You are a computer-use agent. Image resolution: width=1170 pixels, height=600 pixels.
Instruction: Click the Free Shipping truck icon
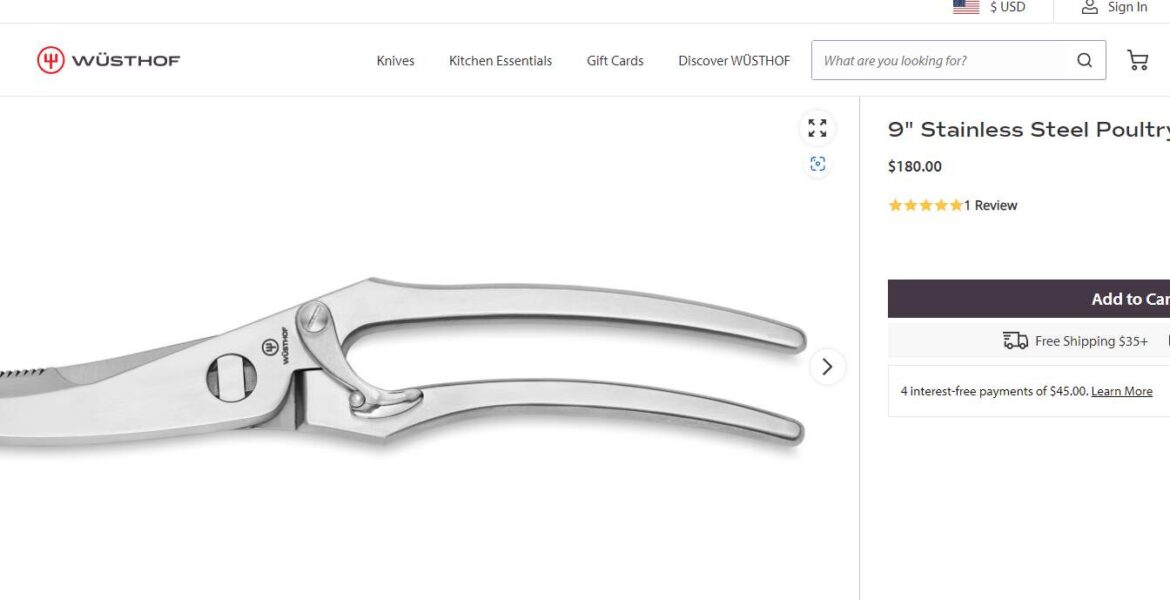click(1015, 341)
